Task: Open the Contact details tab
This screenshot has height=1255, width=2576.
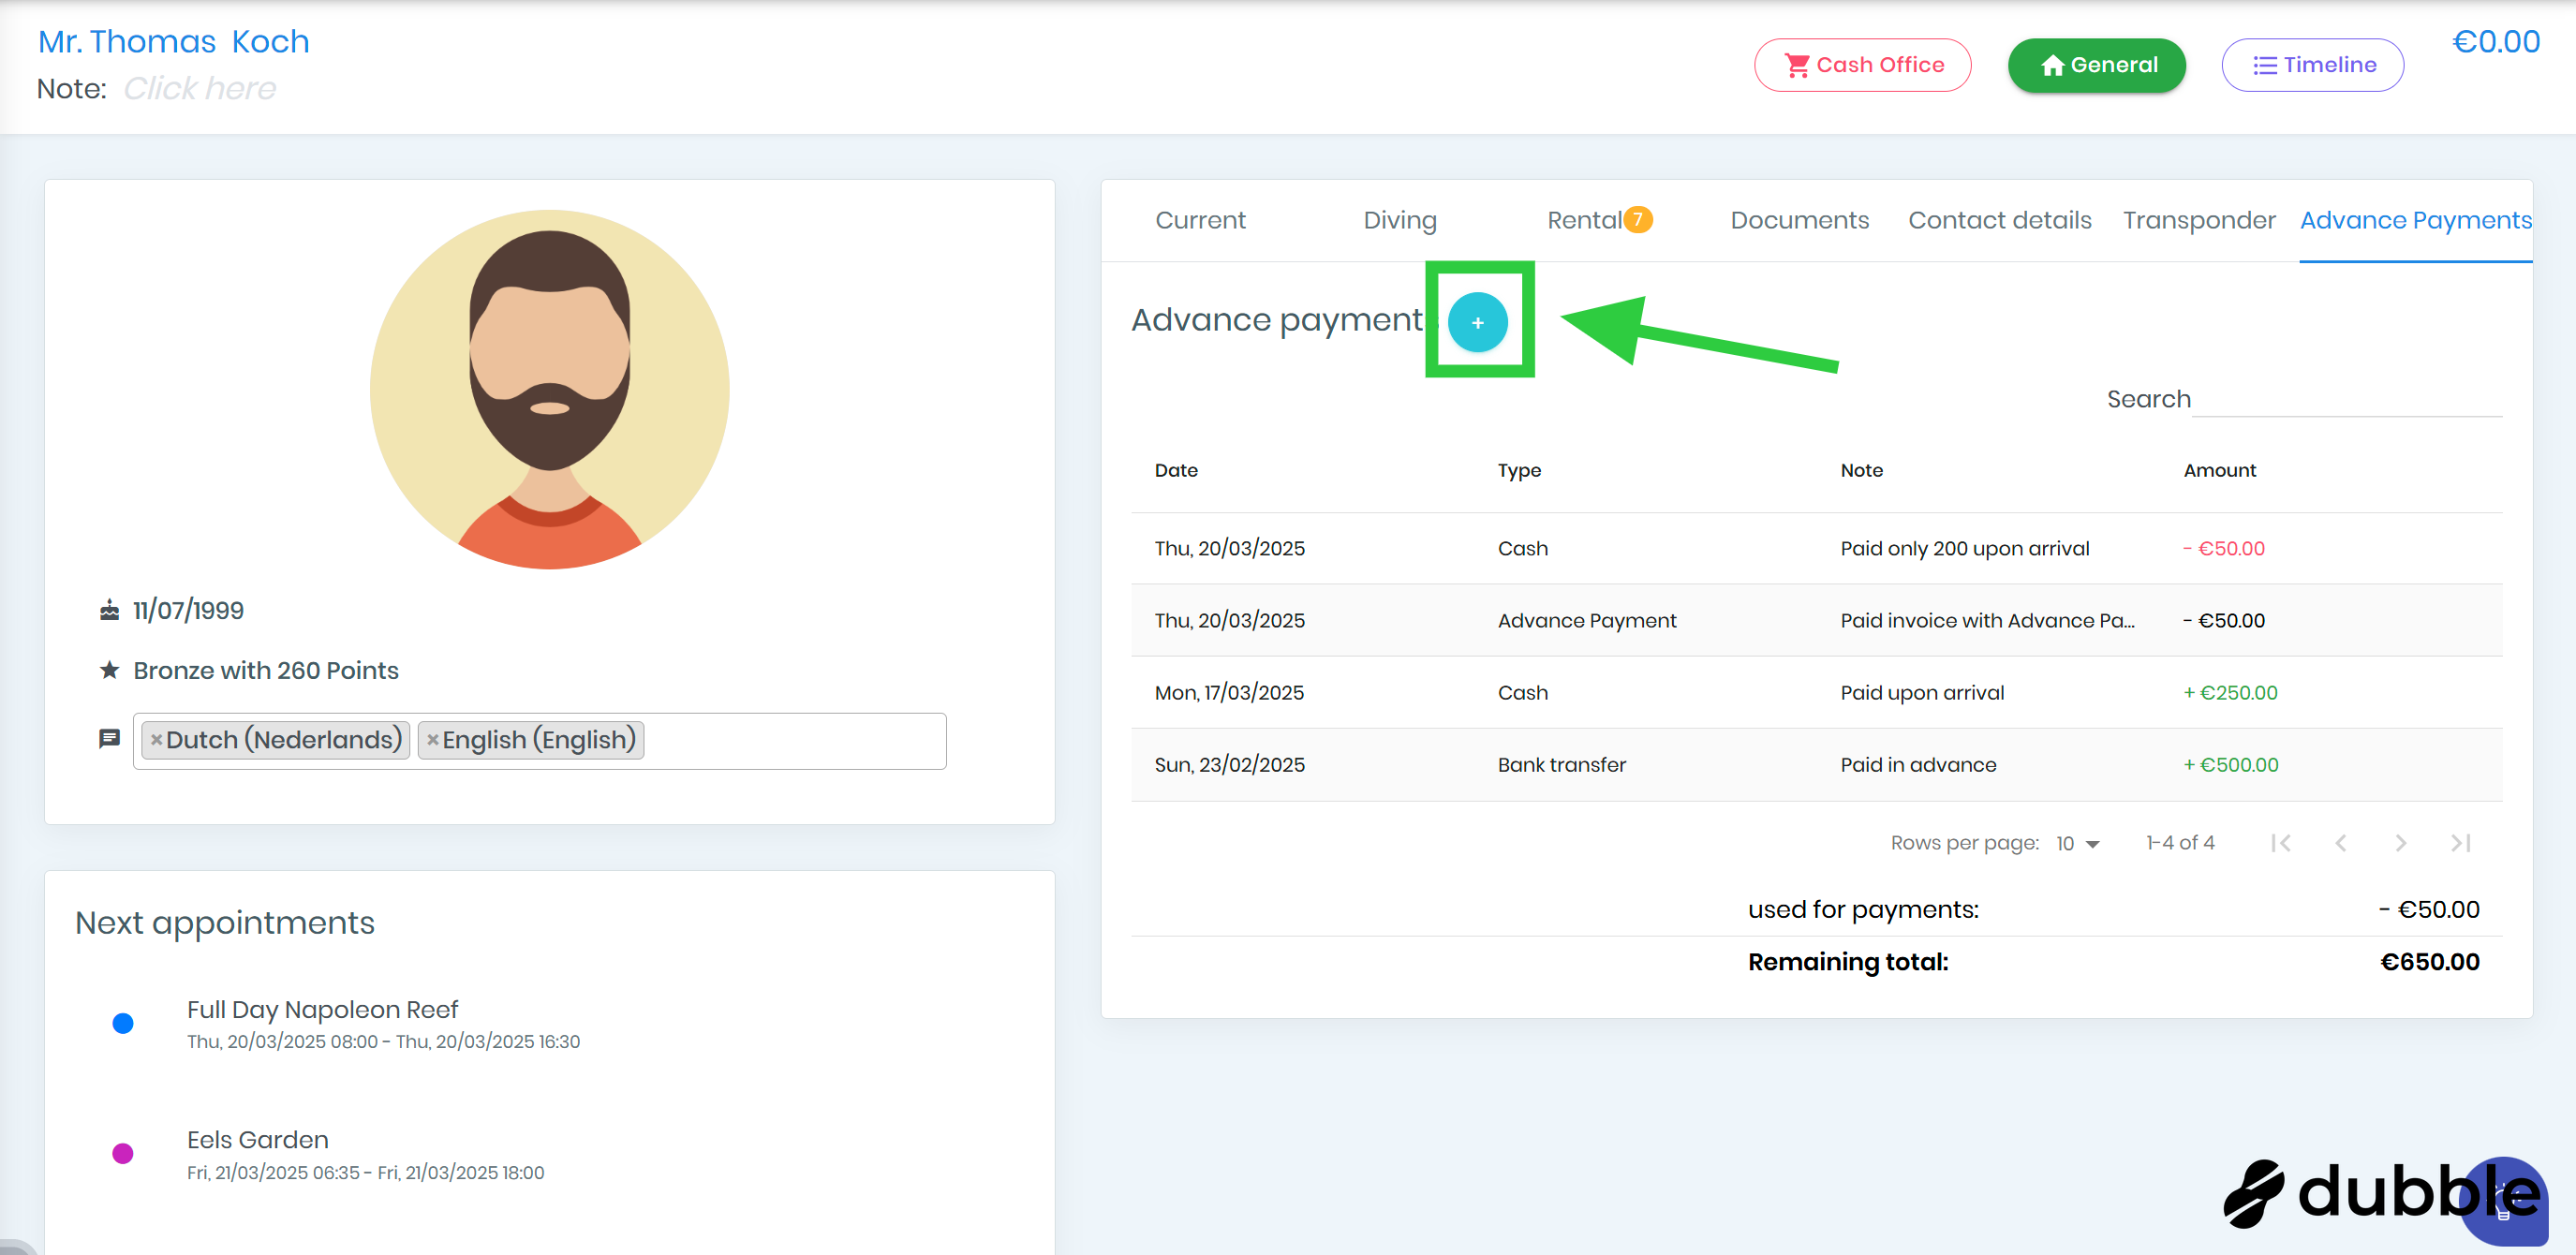Action: point(1999,220)
